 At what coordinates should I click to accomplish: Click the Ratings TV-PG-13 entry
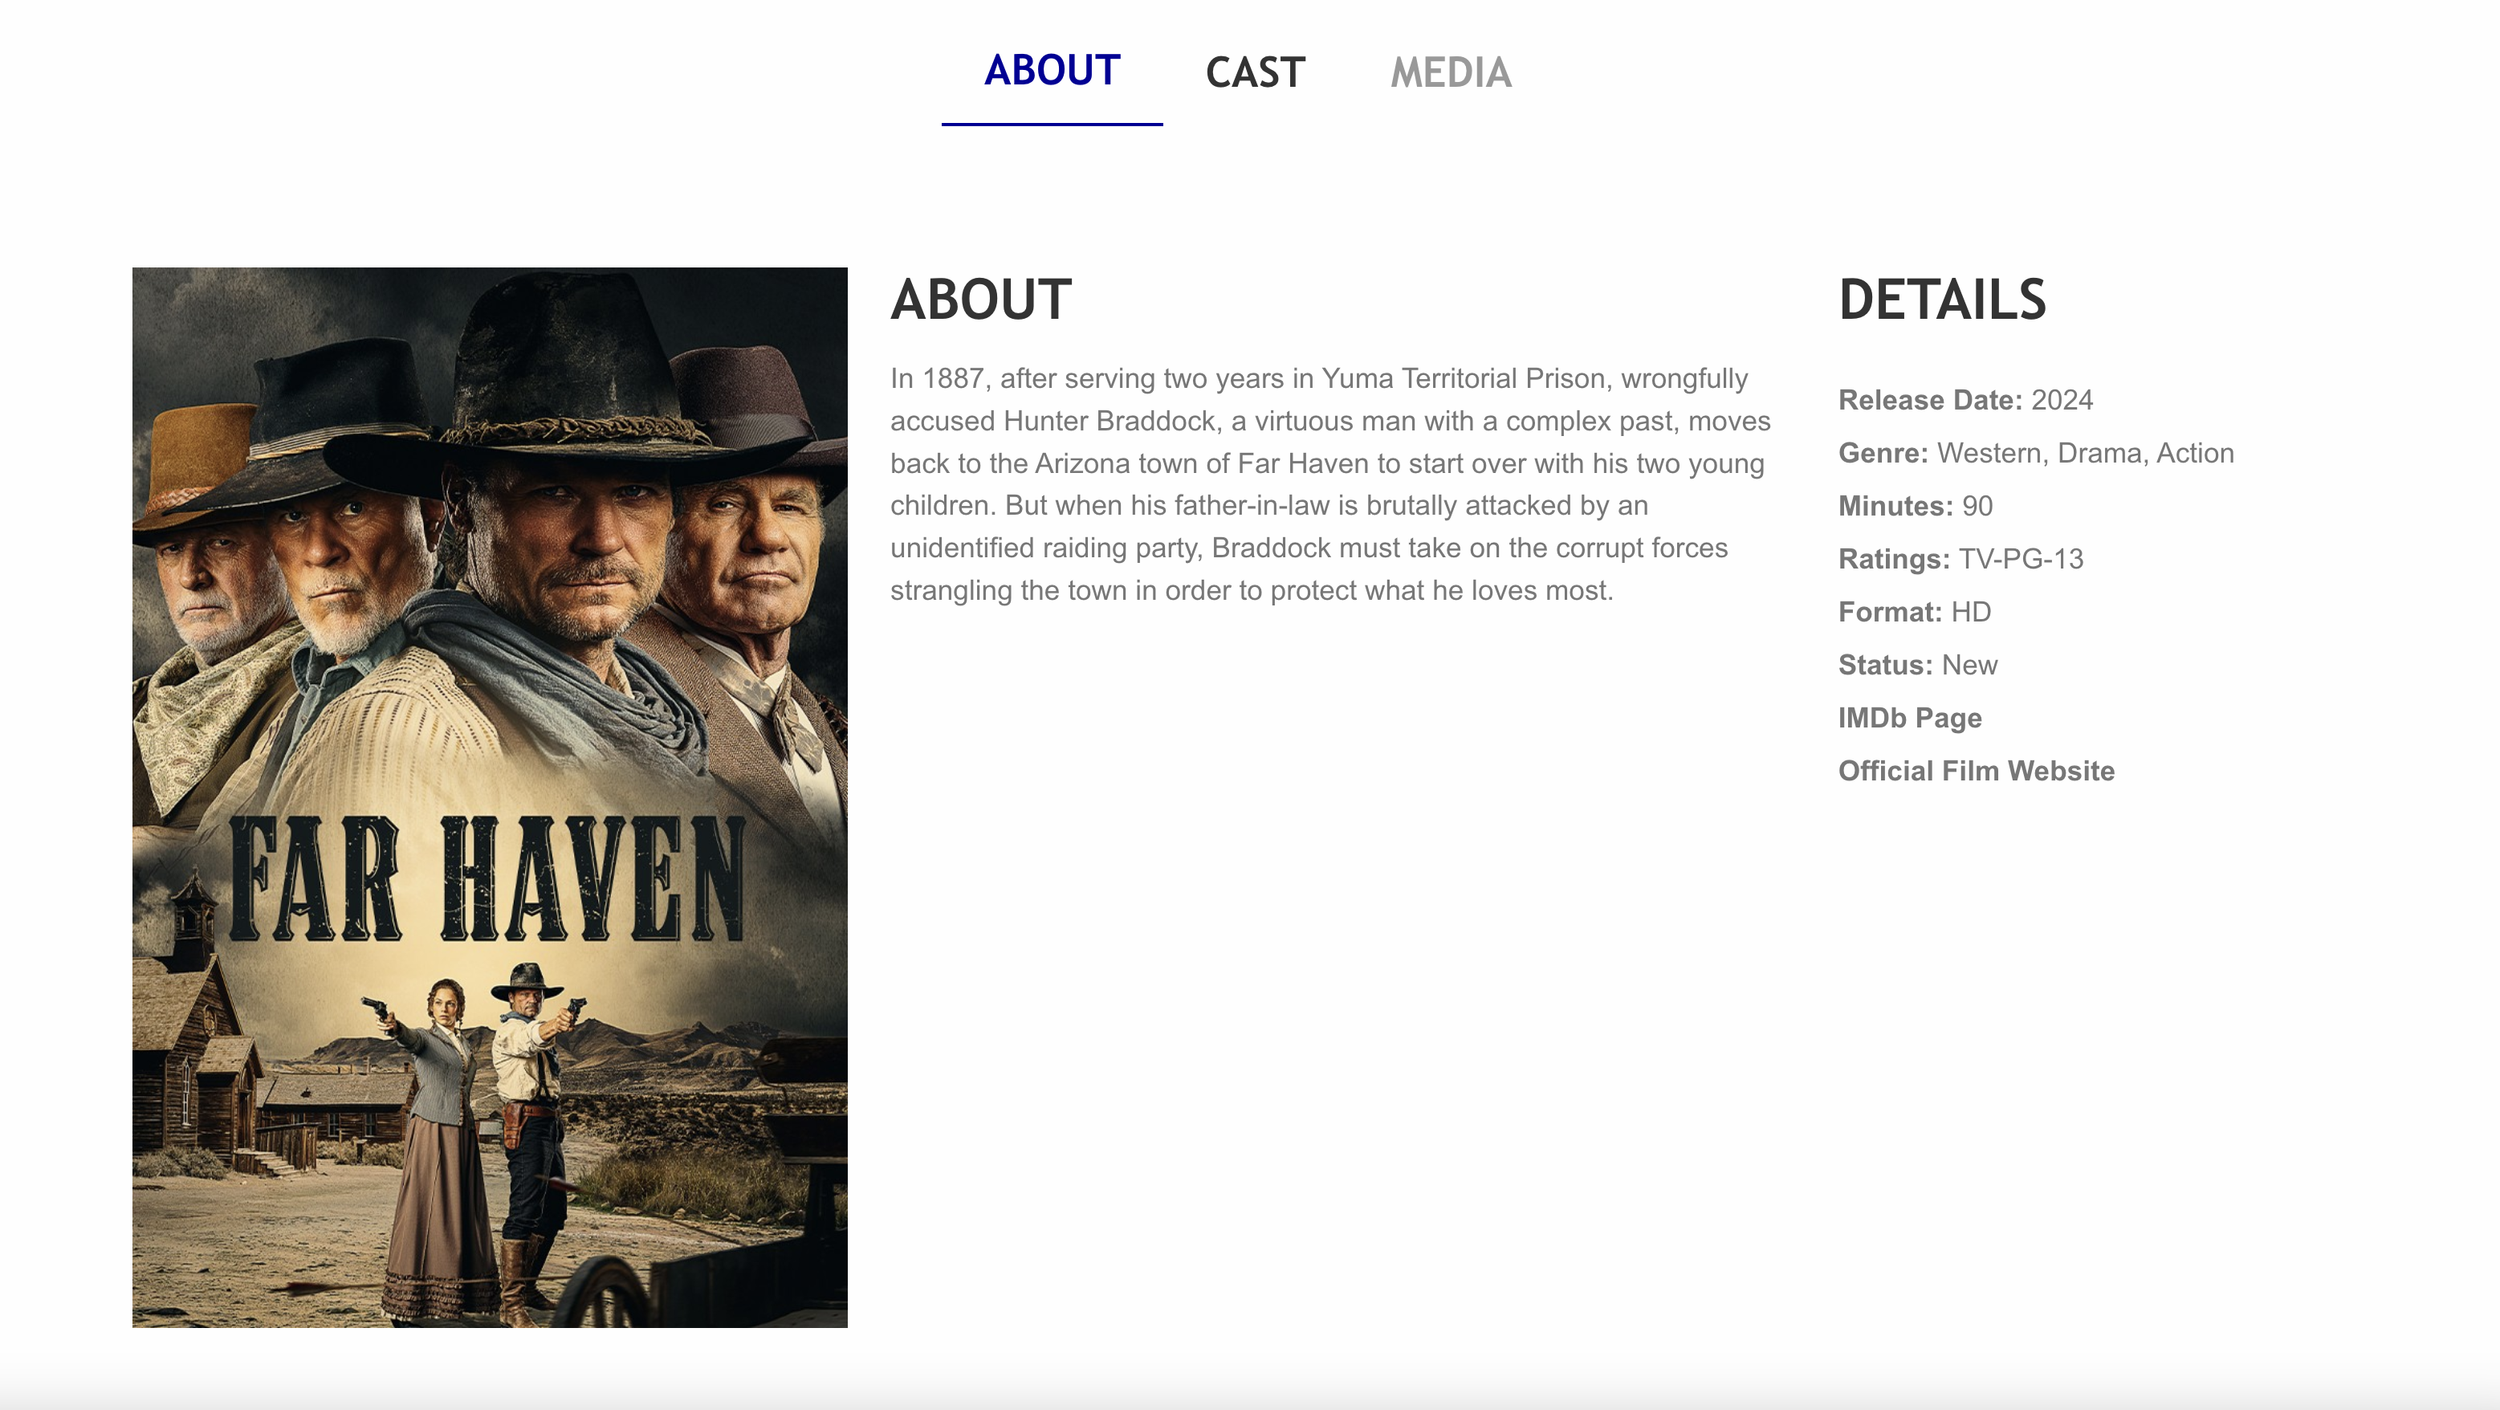(x=1960, y=559)
